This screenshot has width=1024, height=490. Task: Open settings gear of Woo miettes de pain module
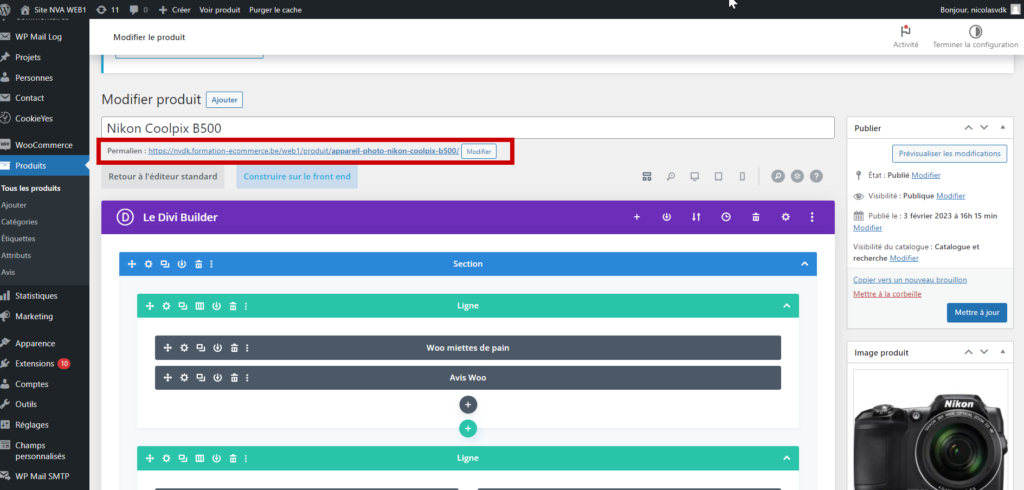[x=184, y=348]
